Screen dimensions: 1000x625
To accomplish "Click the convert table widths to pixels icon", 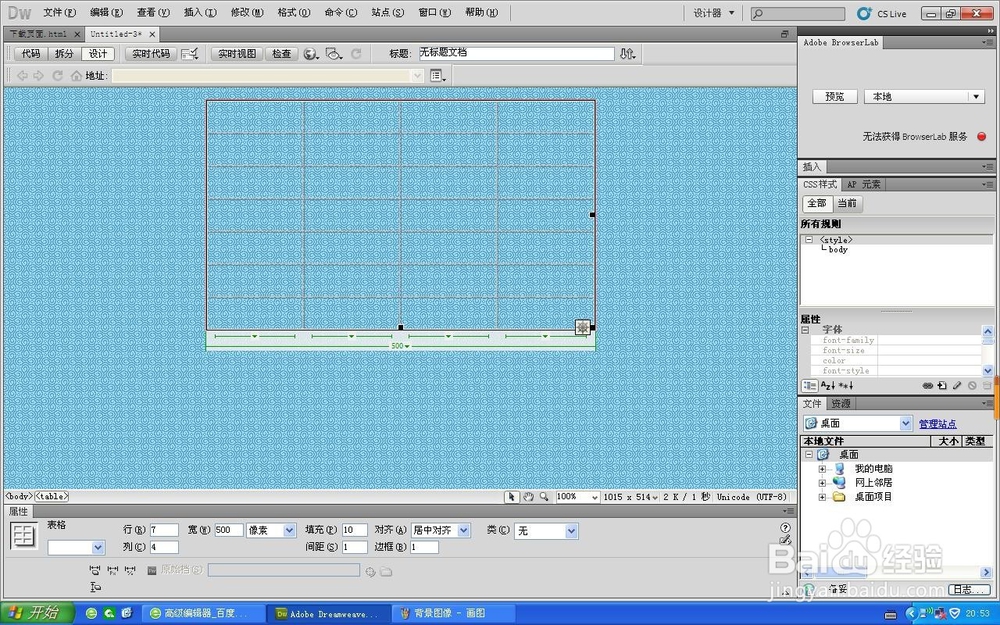I will pyautogui.click(x=112, y=570).
